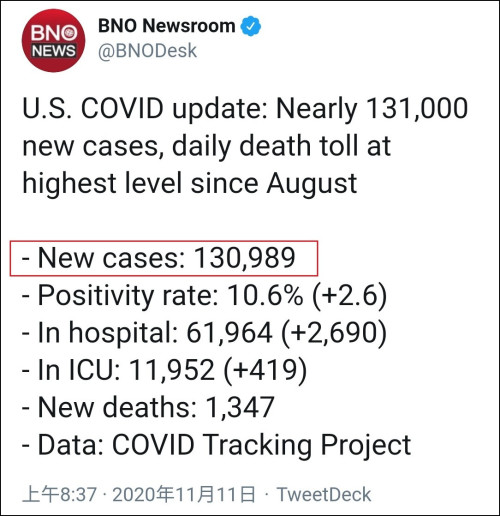Select the highlighted New cases: 130,989 line
The height and width of the screenshot is (516, 500).
click(x=164, y=258)
